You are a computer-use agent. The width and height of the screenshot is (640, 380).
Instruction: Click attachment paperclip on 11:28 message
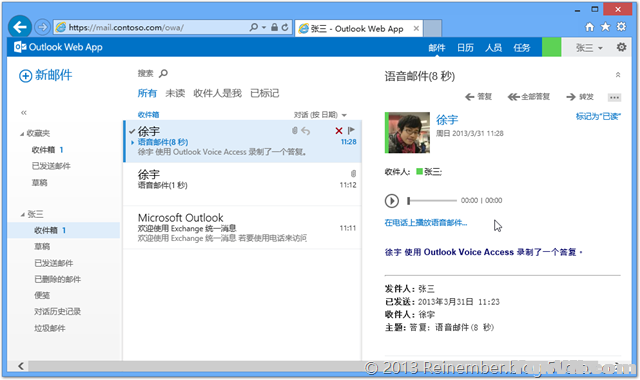294,131
